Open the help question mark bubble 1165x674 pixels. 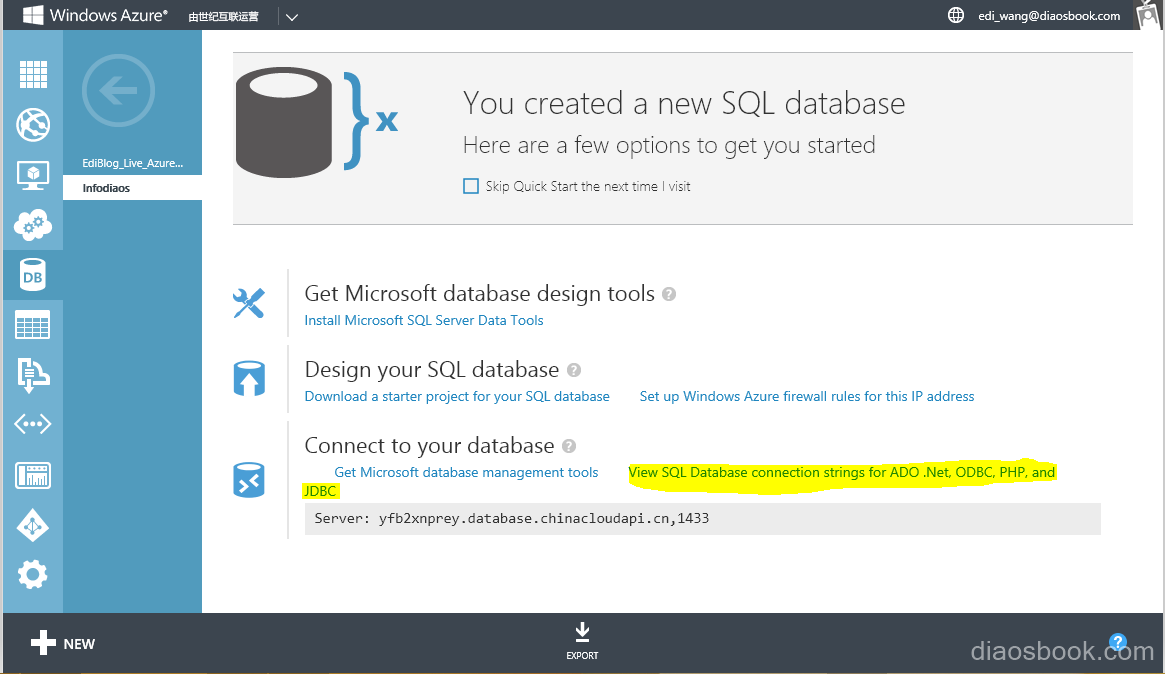click(x=1118, y=642)
